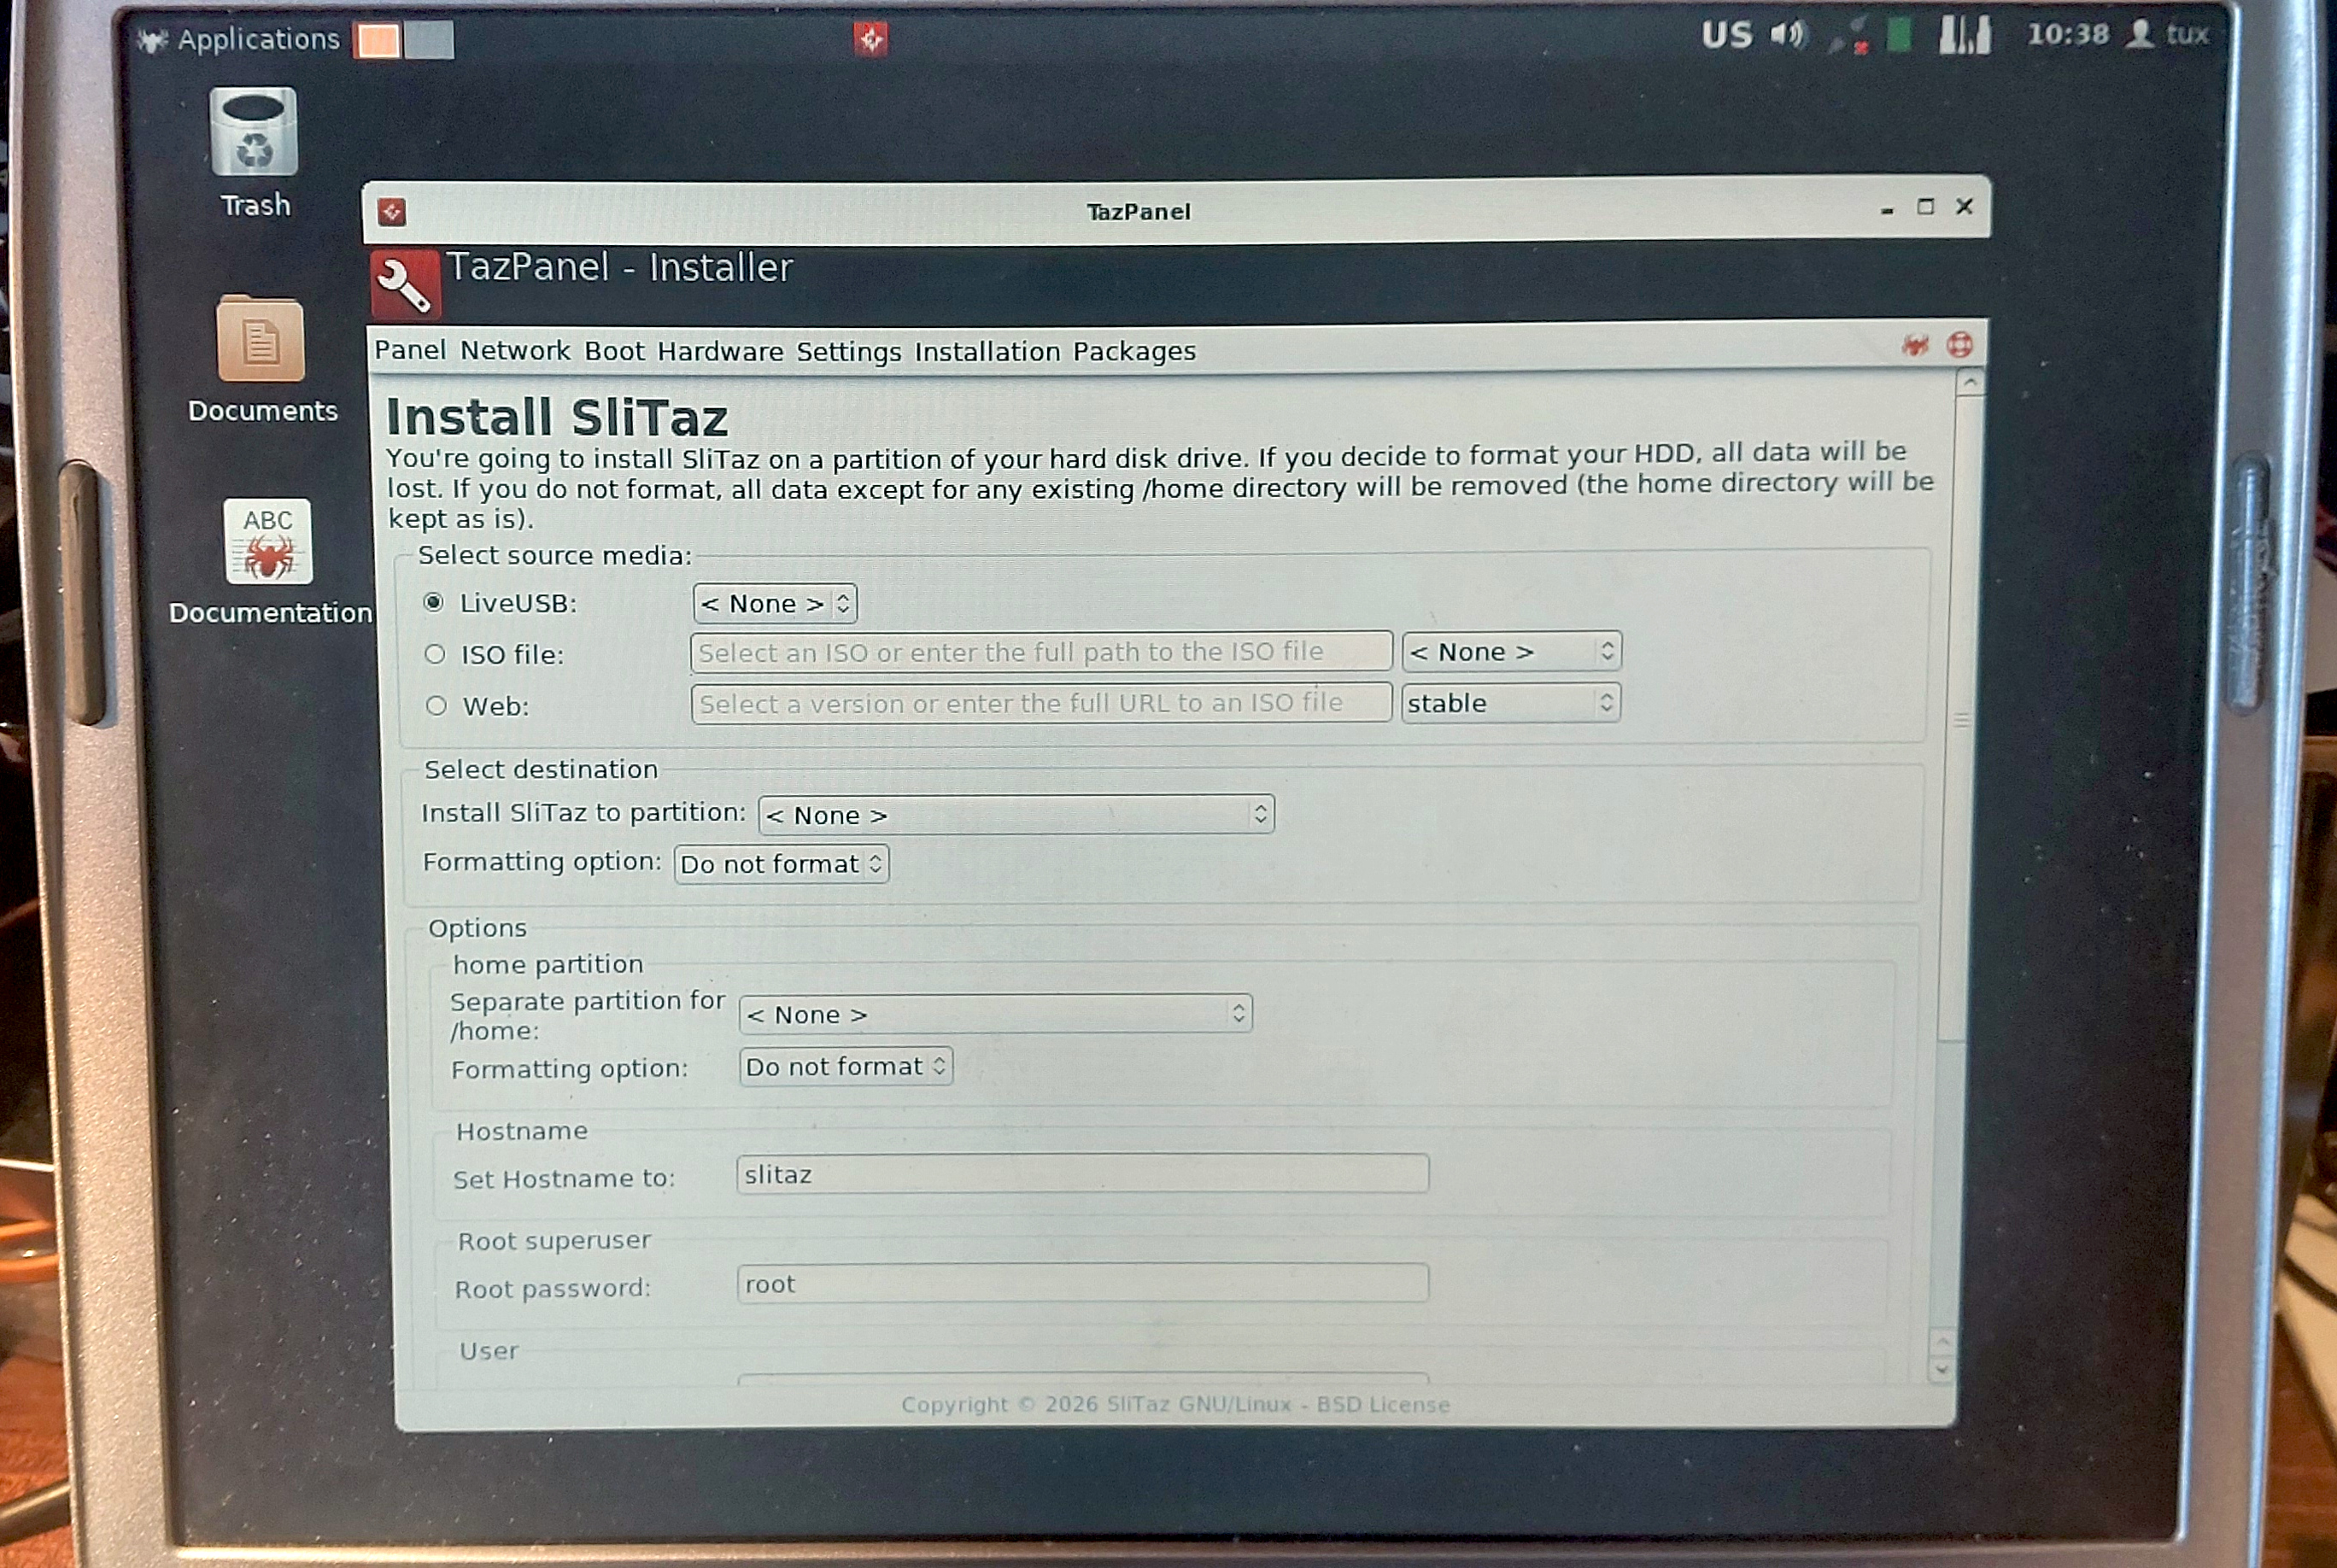Click the green battery indicator icon
Image resolution: width=2337 pixels, height=1568 pixels.
click(1899, 35)
